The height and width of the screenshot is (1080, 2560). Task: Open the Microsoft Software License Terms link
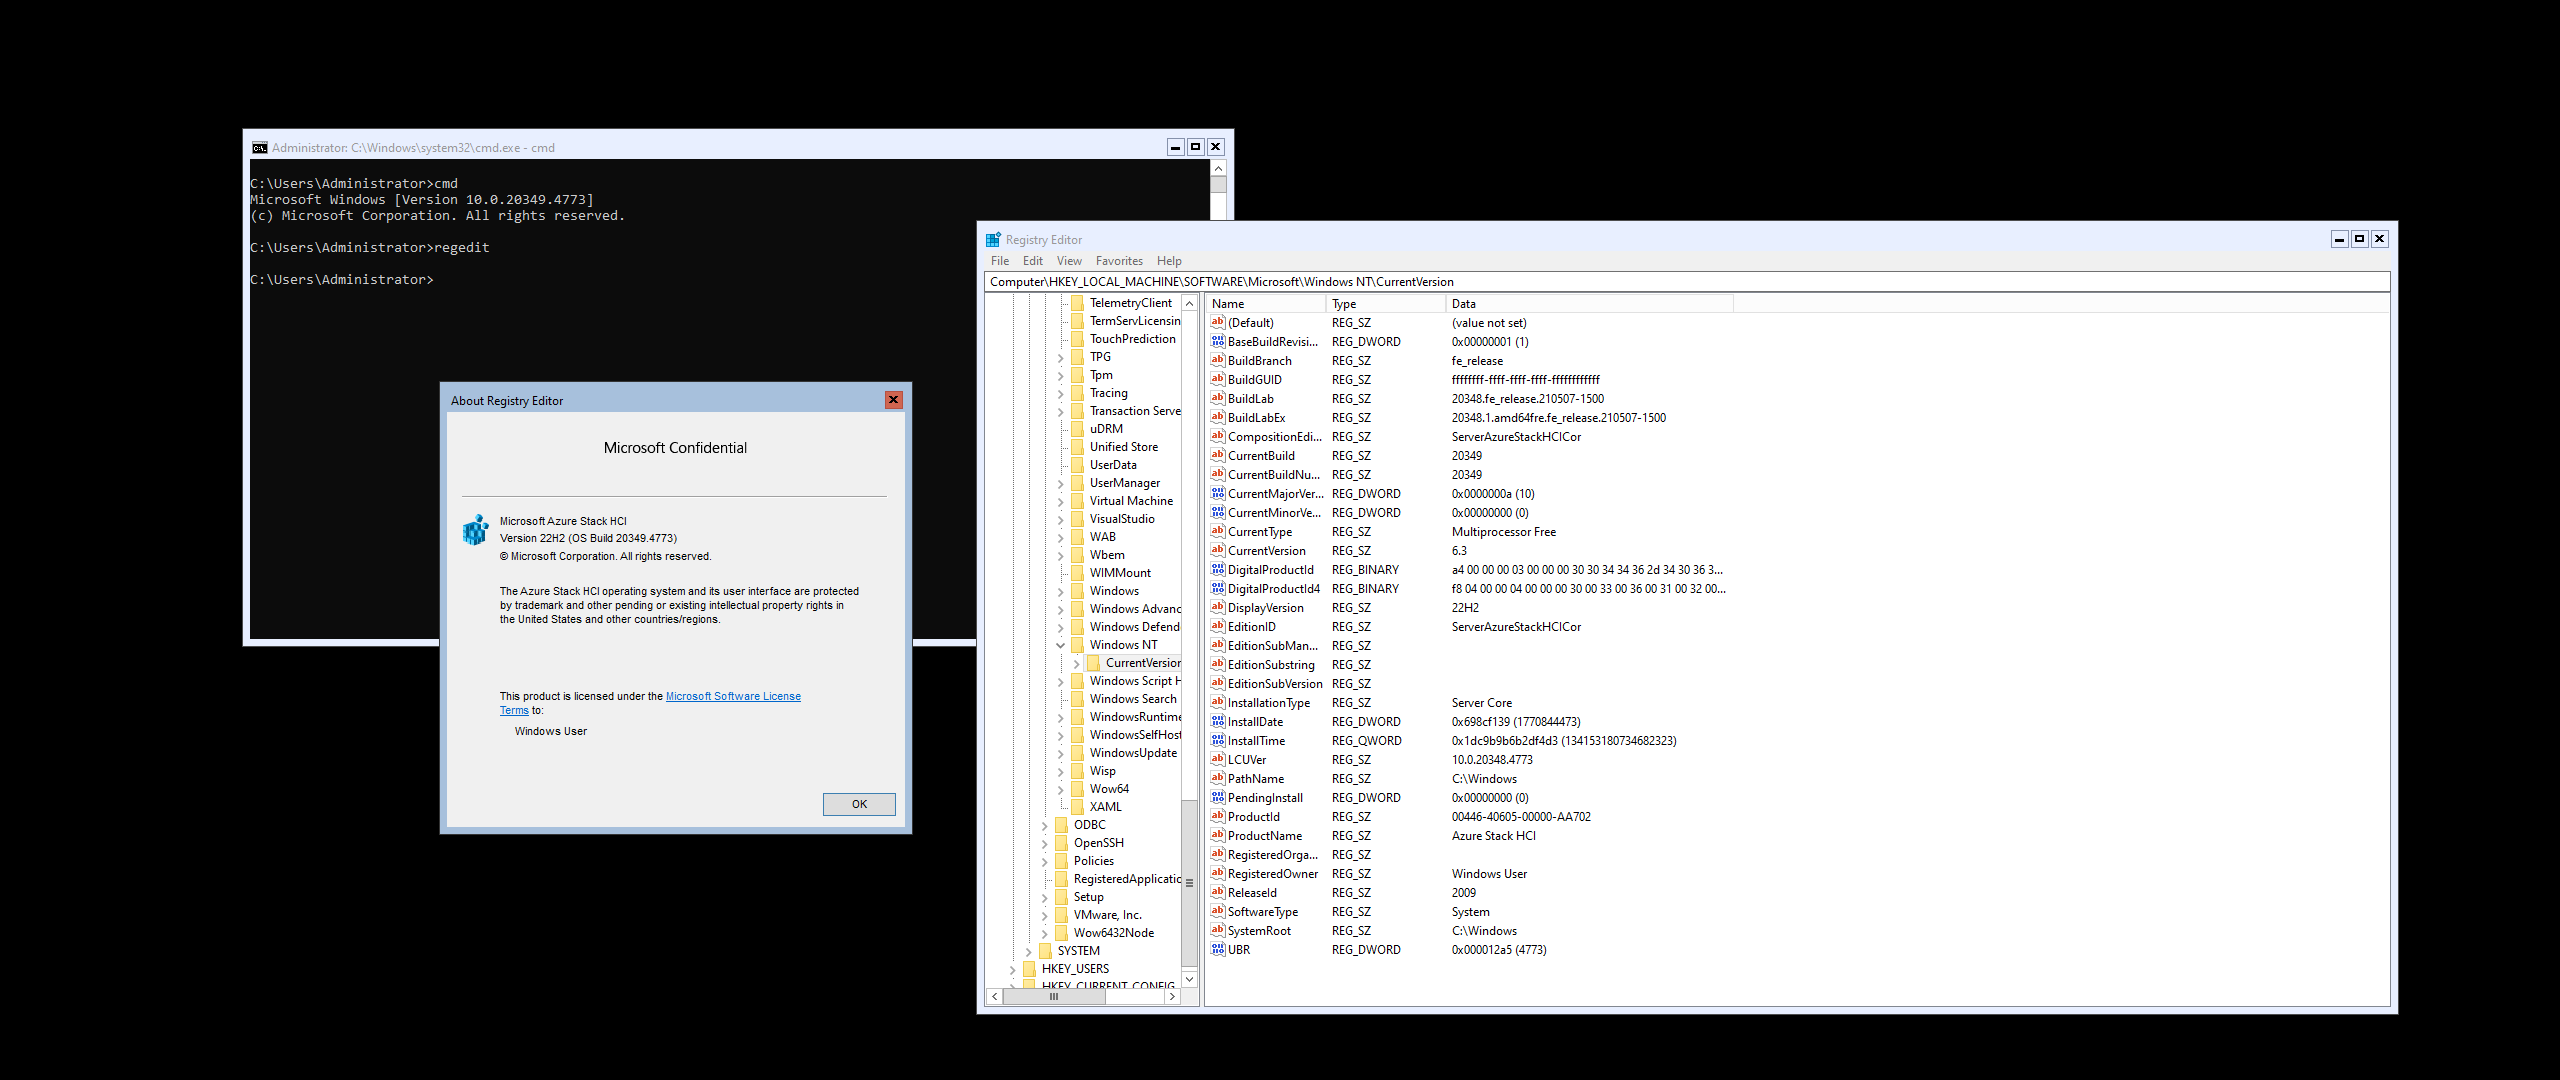tap(733, 696)
